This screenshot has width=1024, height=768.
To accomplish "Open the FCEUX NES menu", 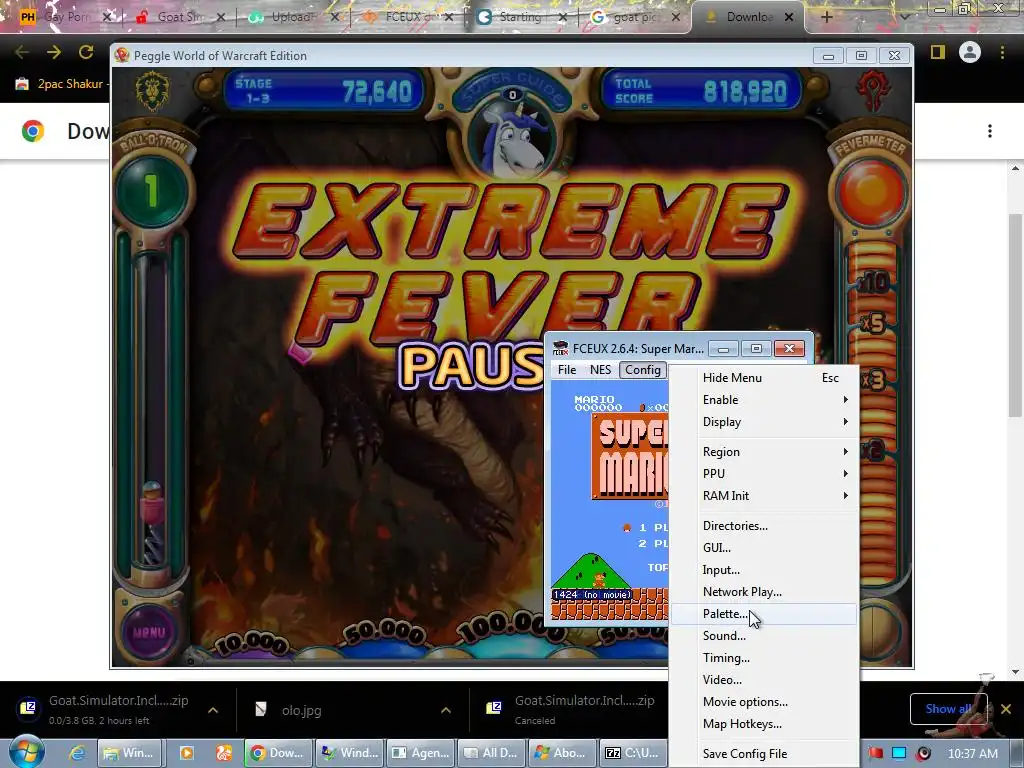I will [600, 370].
